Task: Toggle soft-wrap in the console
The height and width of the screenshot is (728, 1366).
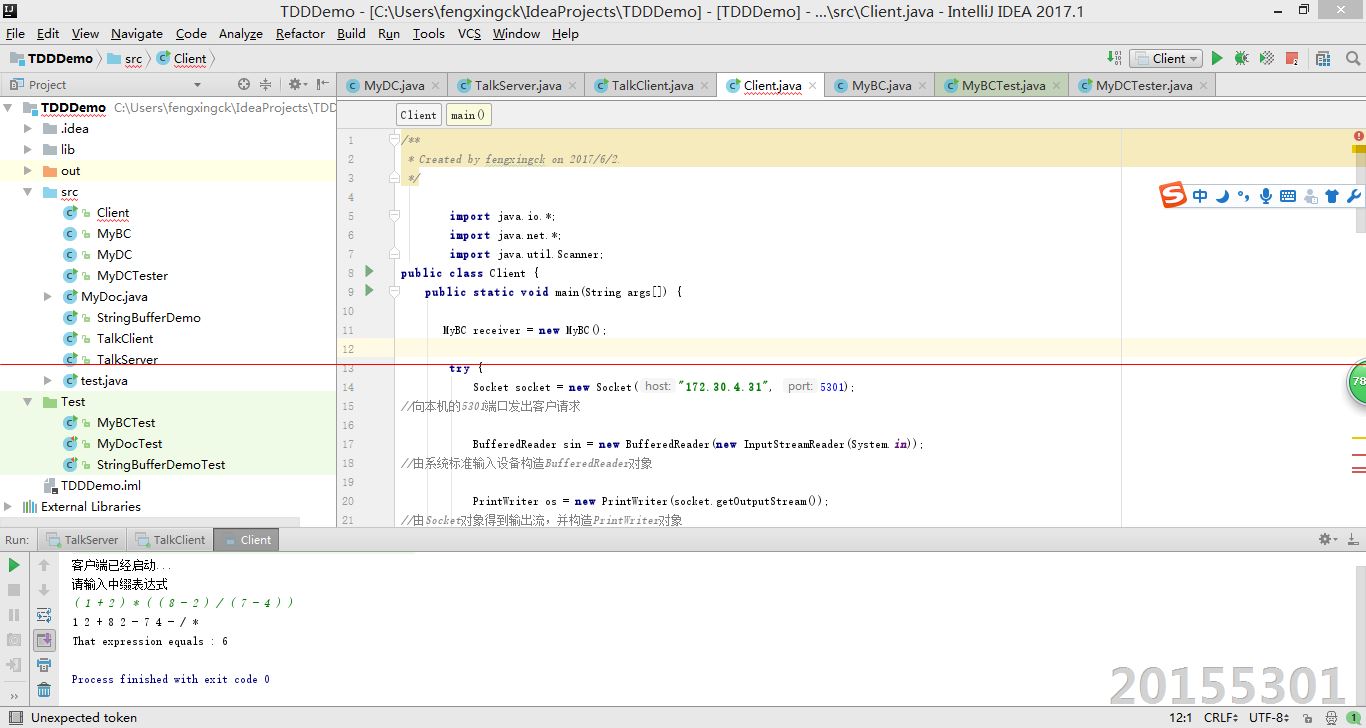Action: click(x=44, y=615)
